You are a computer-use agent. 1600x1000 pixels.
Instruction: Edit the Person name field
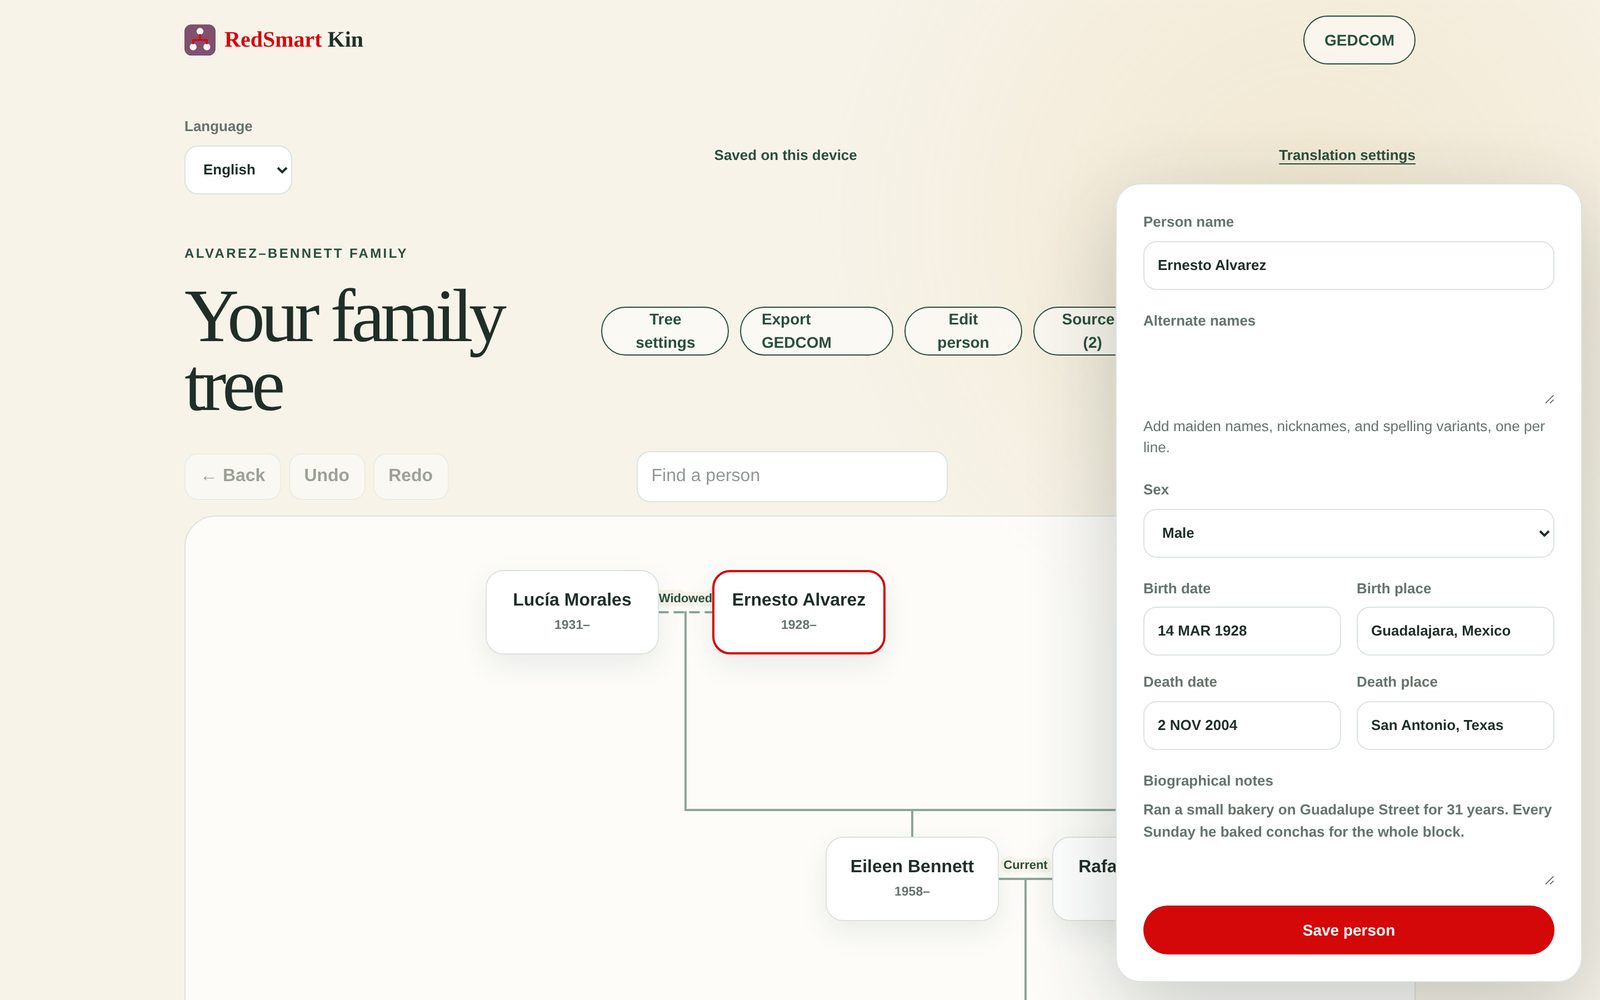coord(1348,265)
